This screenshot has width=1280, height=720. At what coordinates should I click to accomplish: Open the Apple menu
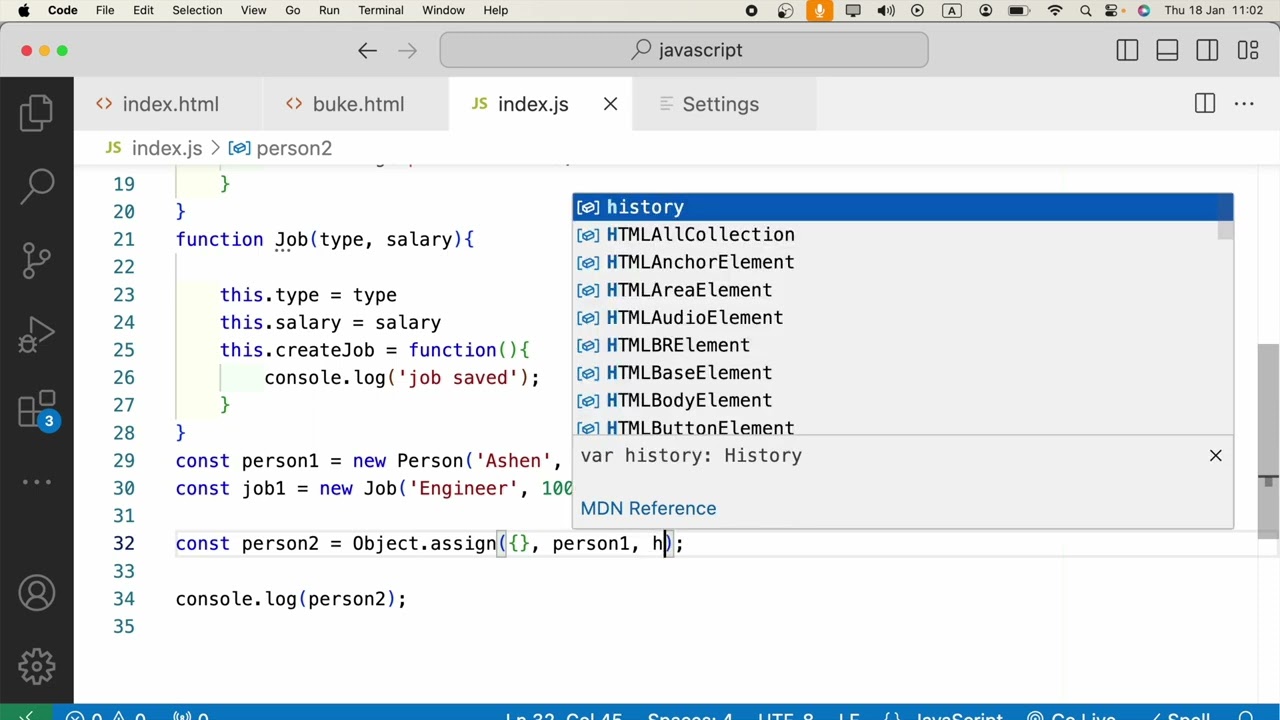coord(23,10)
